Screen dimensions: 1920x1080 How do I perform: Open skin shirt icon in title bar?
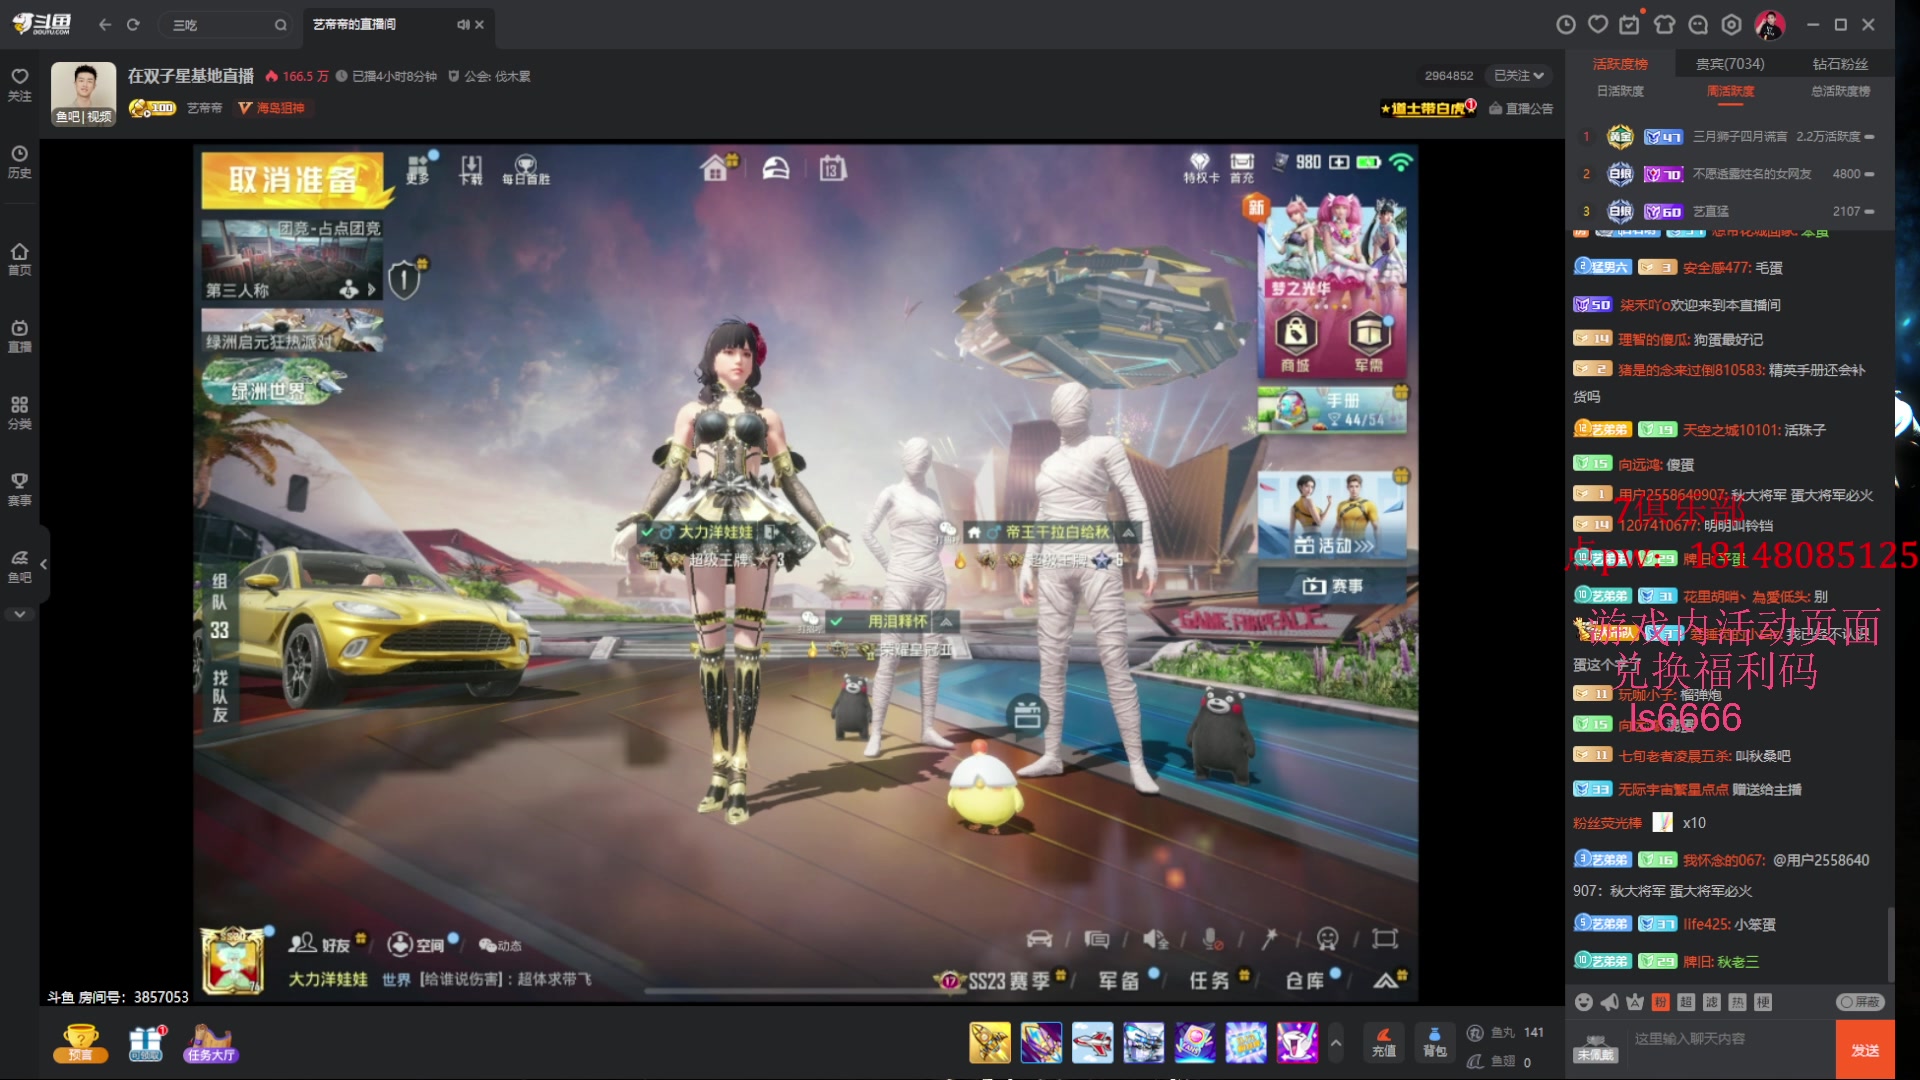[1665, 24]
